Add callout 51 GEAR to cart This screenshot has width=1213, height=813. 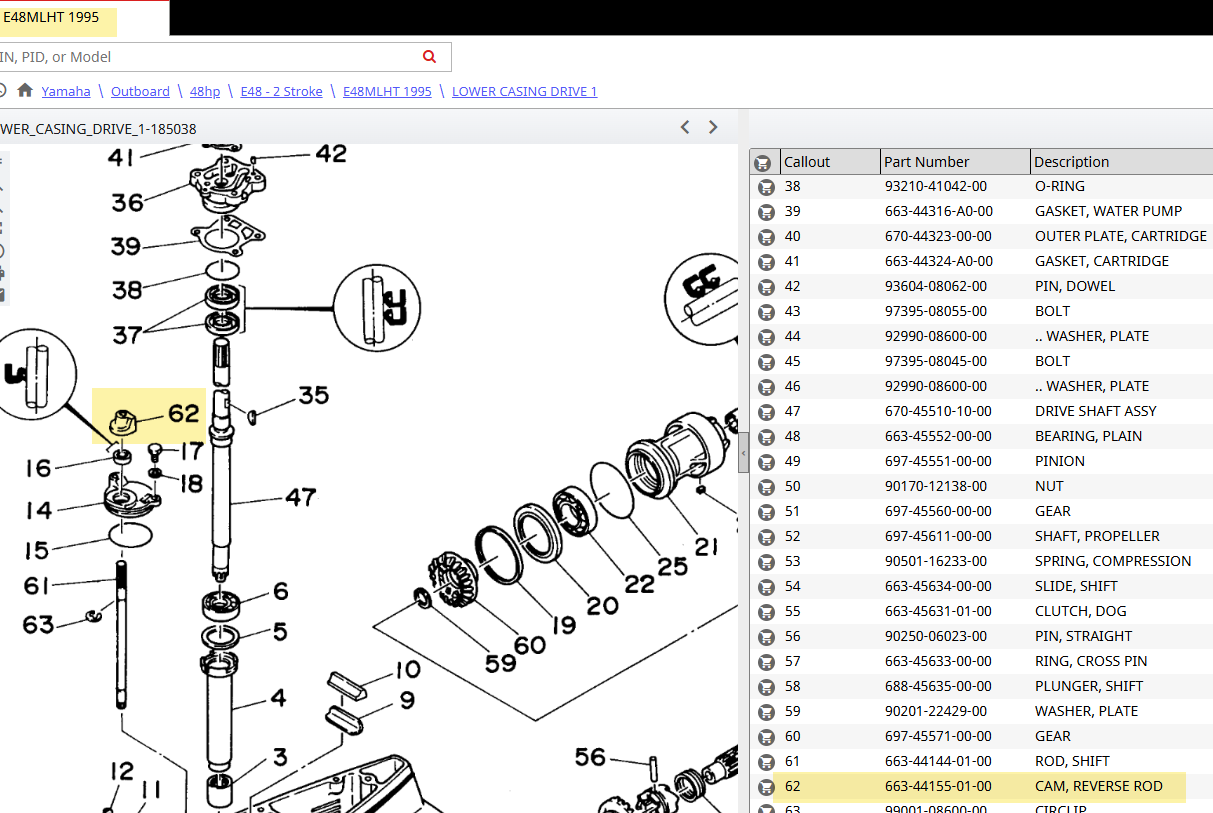point(766,512)
